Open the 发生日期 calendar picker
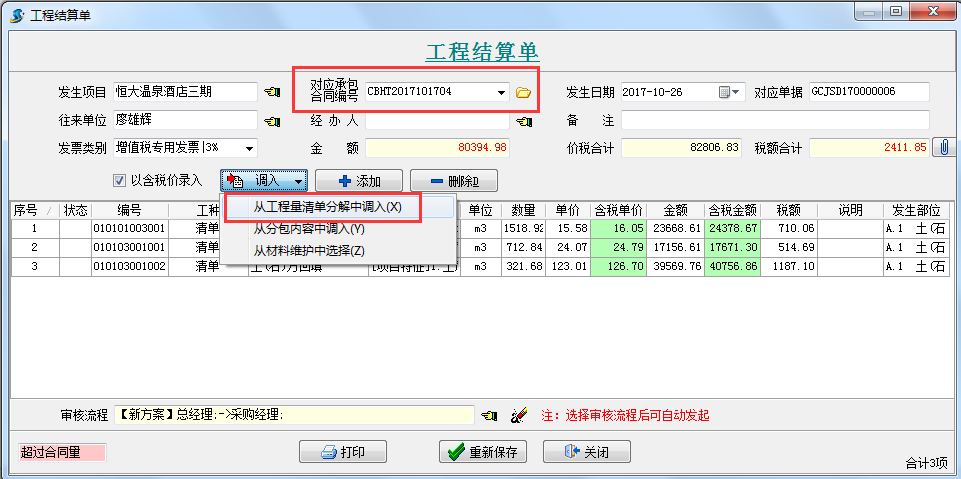 pyautogui.click(x=730, y=92)
